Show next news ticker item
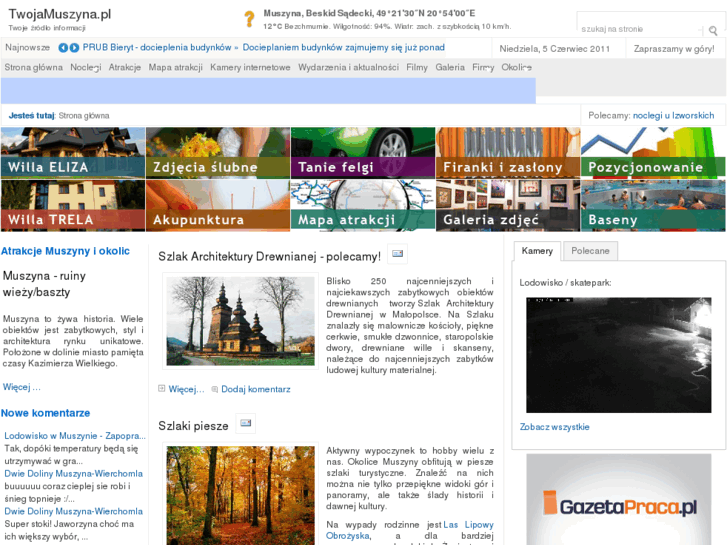 [74, 48]
